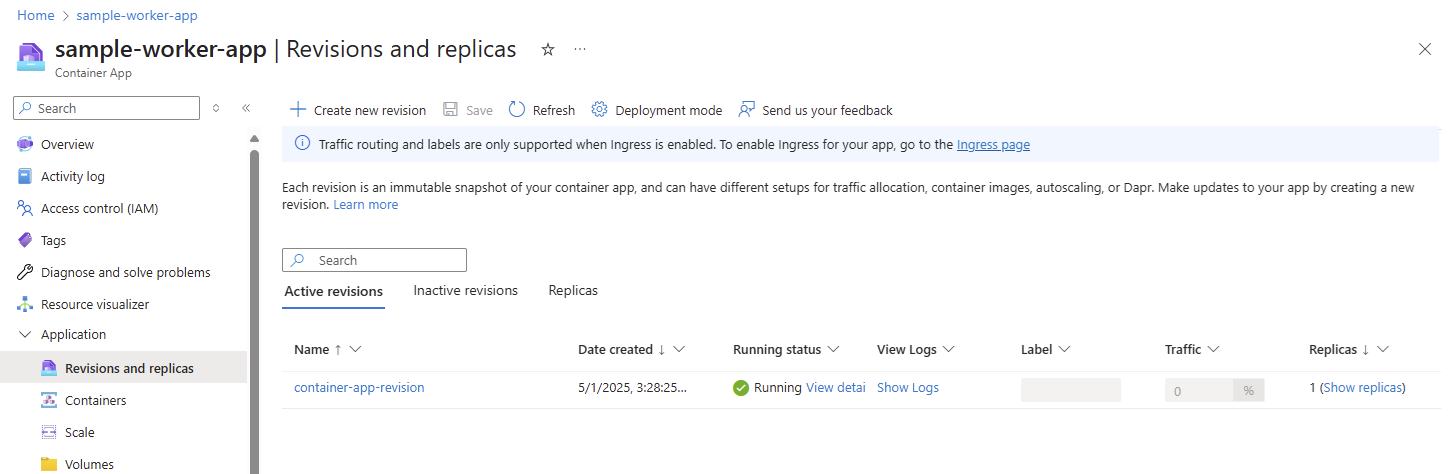Image resolution: width=1453 pixels, height=474 pixels.
Task: Close the Revisions and replicas blade
Action: pos(1425,50)
